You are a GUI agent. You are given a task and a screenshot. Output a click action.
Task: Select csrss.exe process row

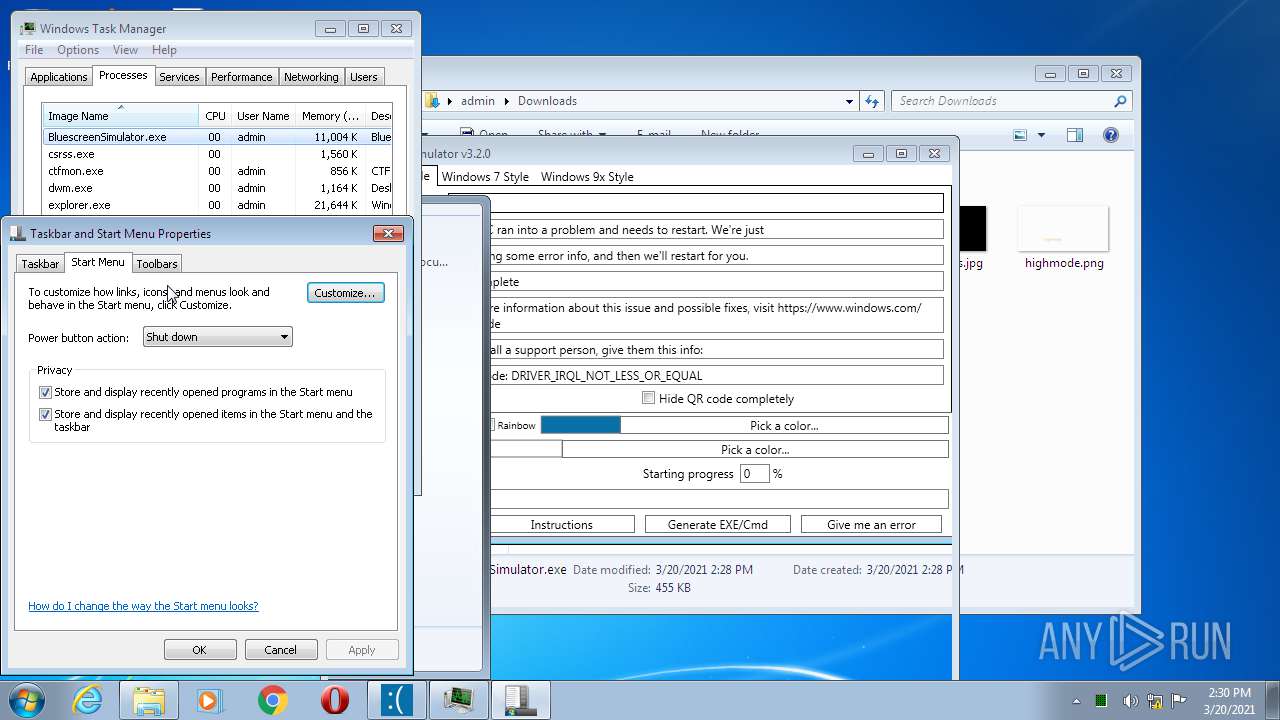[x=219, y=154]
